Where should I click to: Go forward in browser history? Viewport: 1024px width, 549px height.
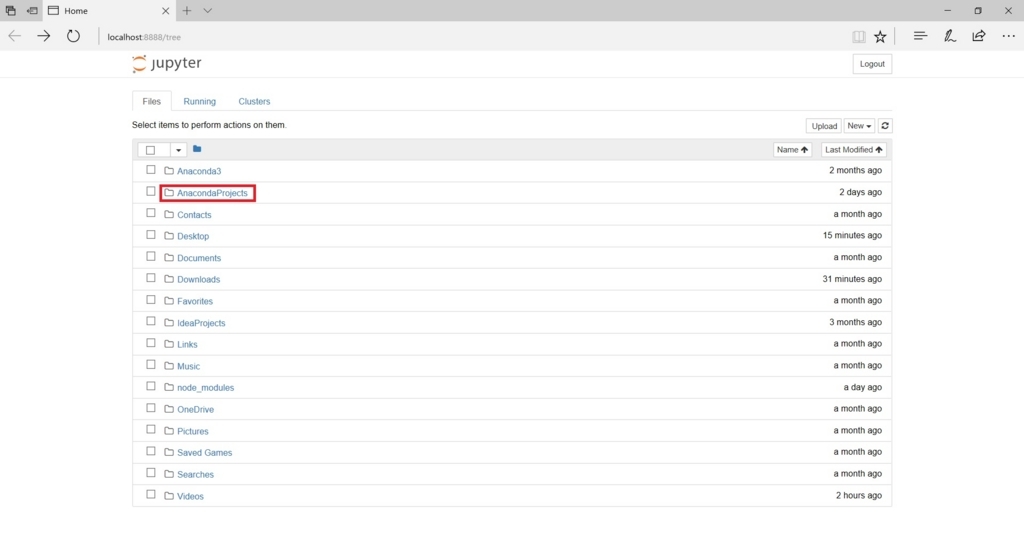pyautogui.click(x=44, y=37)
